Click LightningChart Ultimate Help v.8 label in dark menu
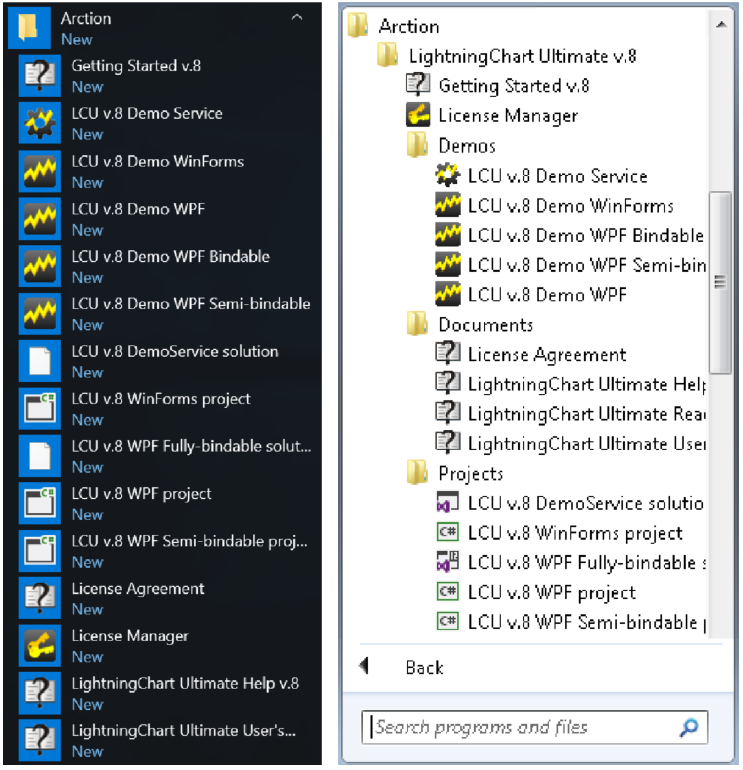Image resolution: width=743 pixels, height=770 pixels. (x=185, y=683)
